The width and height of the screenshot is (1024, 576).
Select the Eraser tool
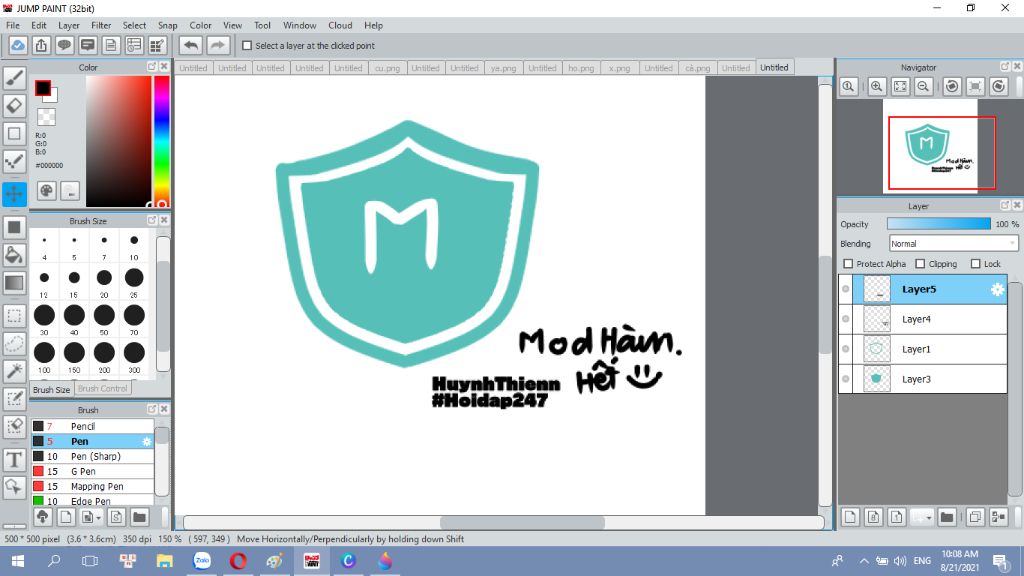tap(14, 106)
